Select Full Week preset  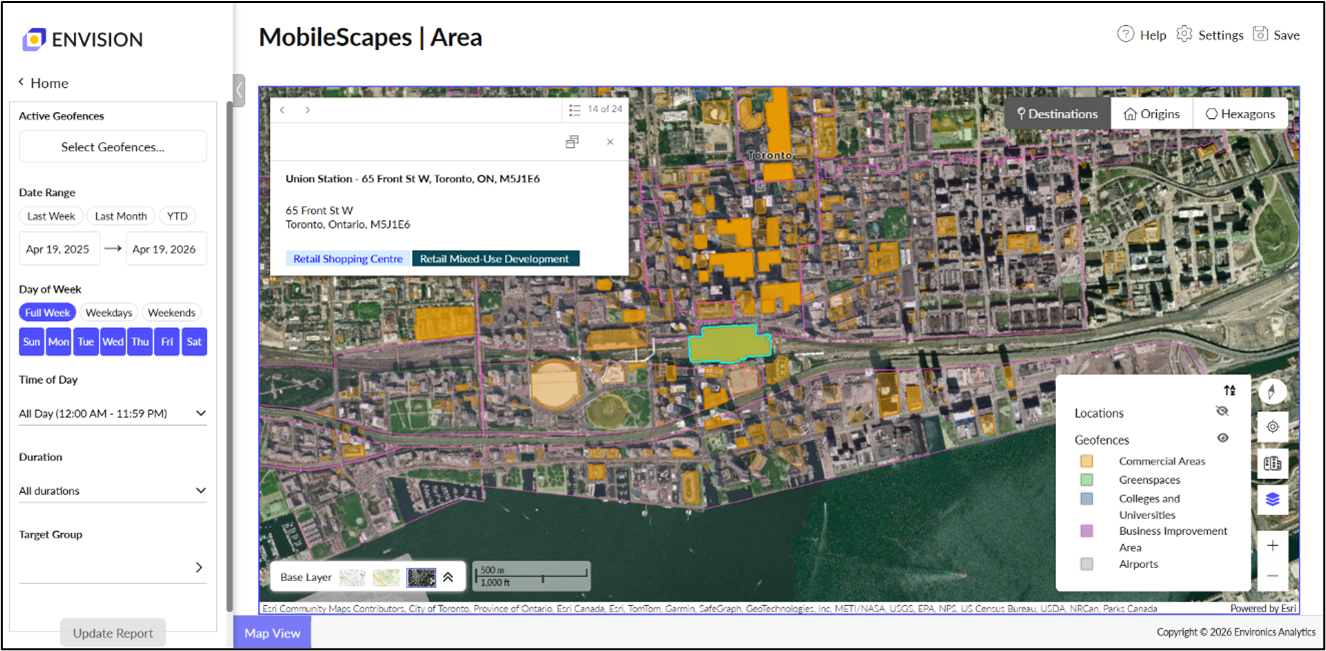47,313
